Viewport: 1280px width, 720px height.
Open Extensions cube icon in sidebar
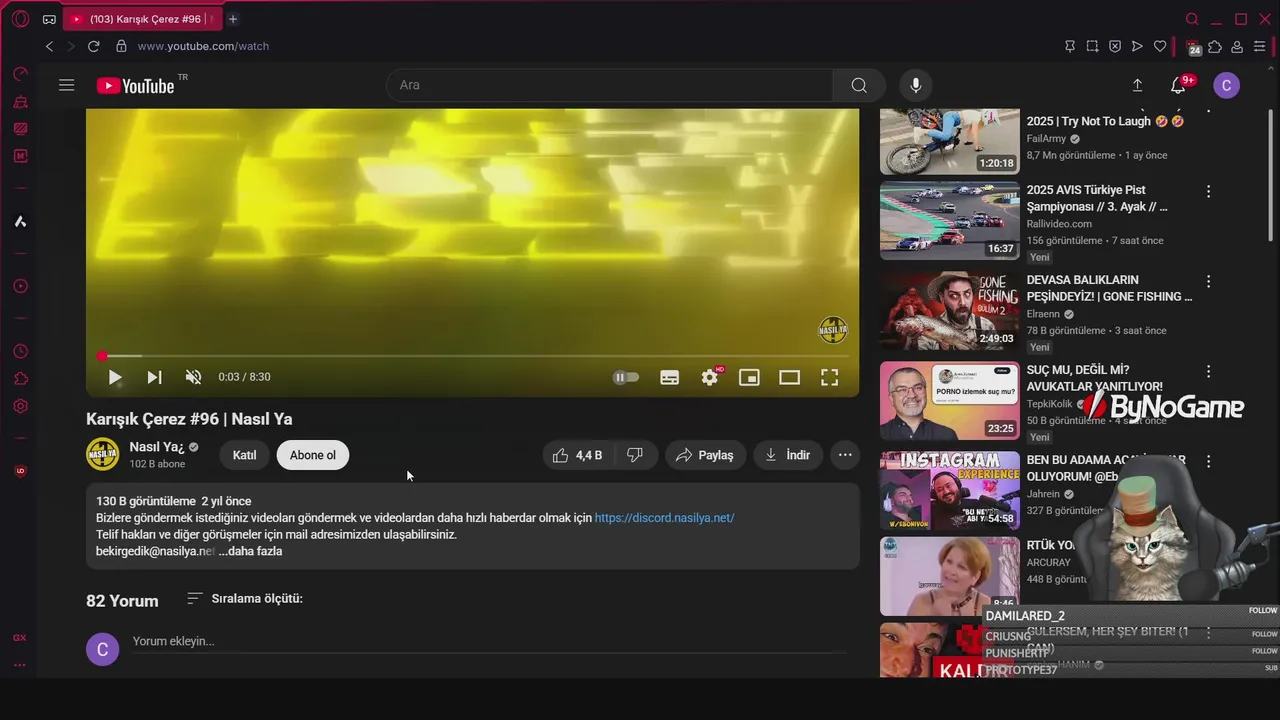[x=20, y=379]
